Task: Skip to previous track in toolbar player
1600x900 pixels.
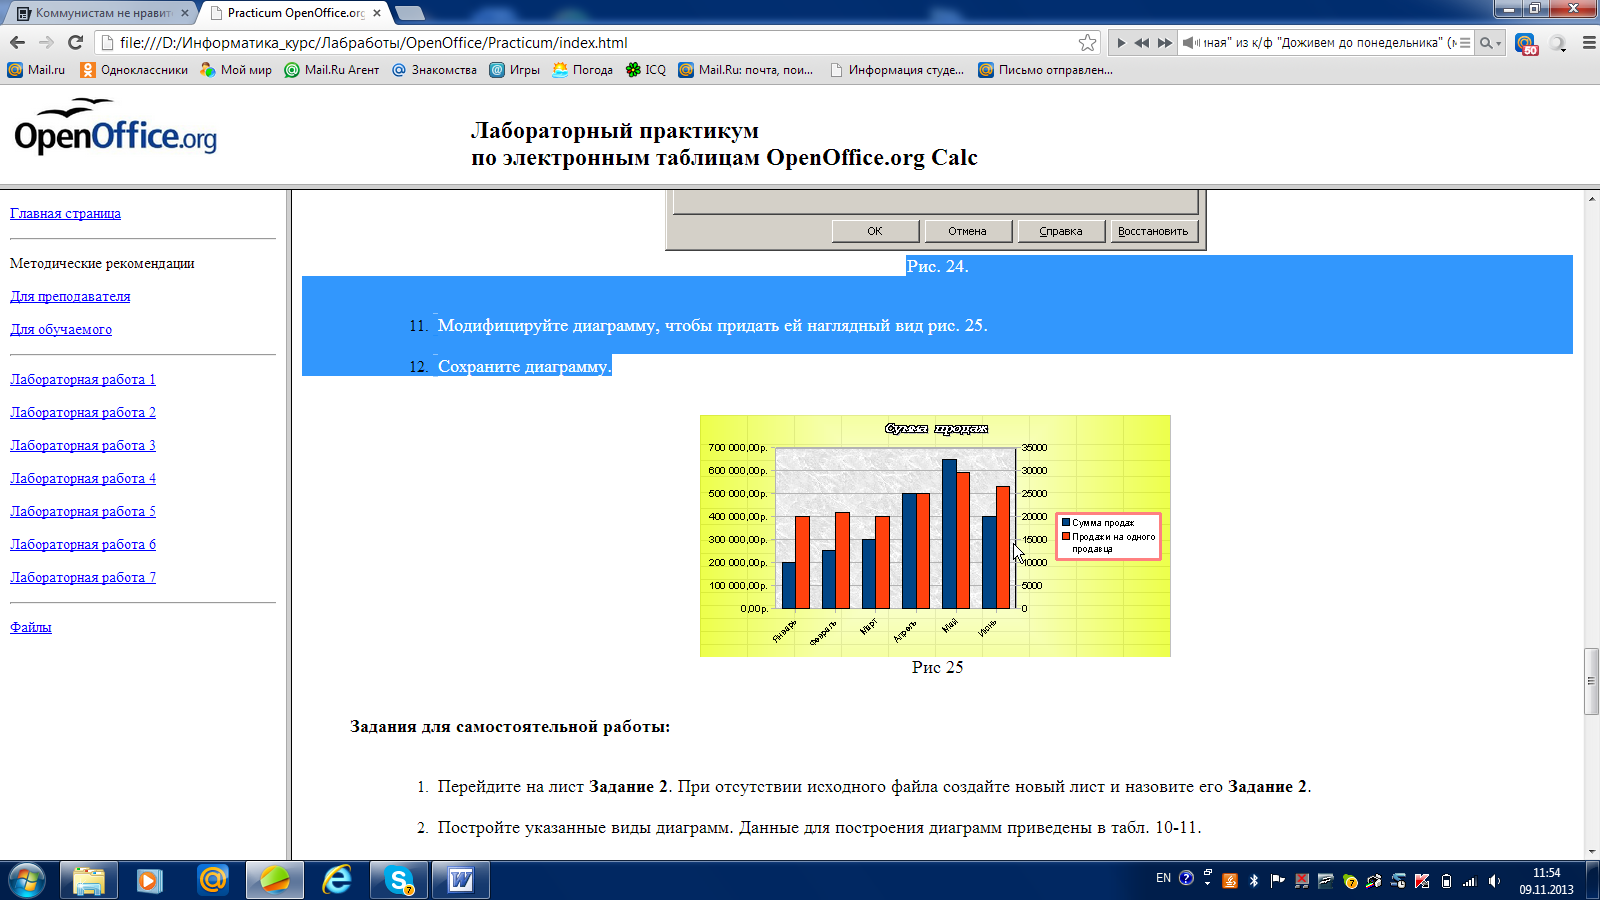Action: [x=1142, y=43]
